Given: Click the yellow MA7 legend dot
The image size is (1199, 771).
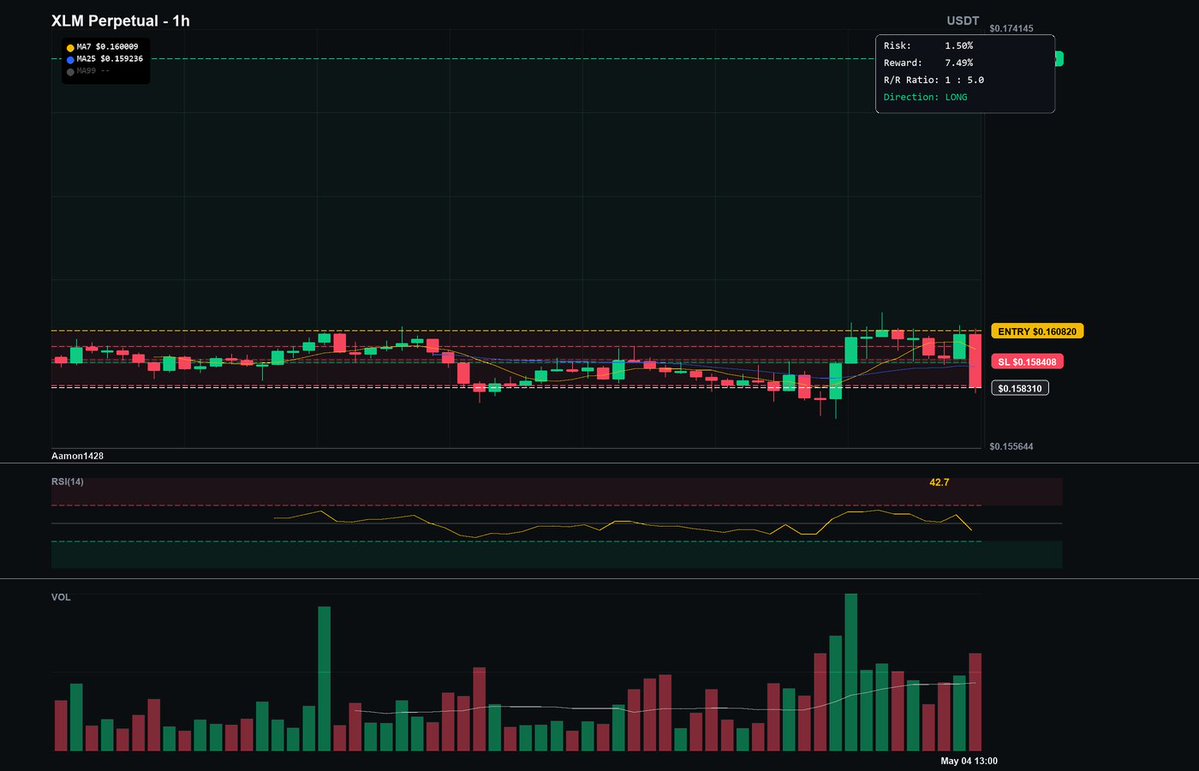Looking at the screenshot, I should tap(70, 47).
